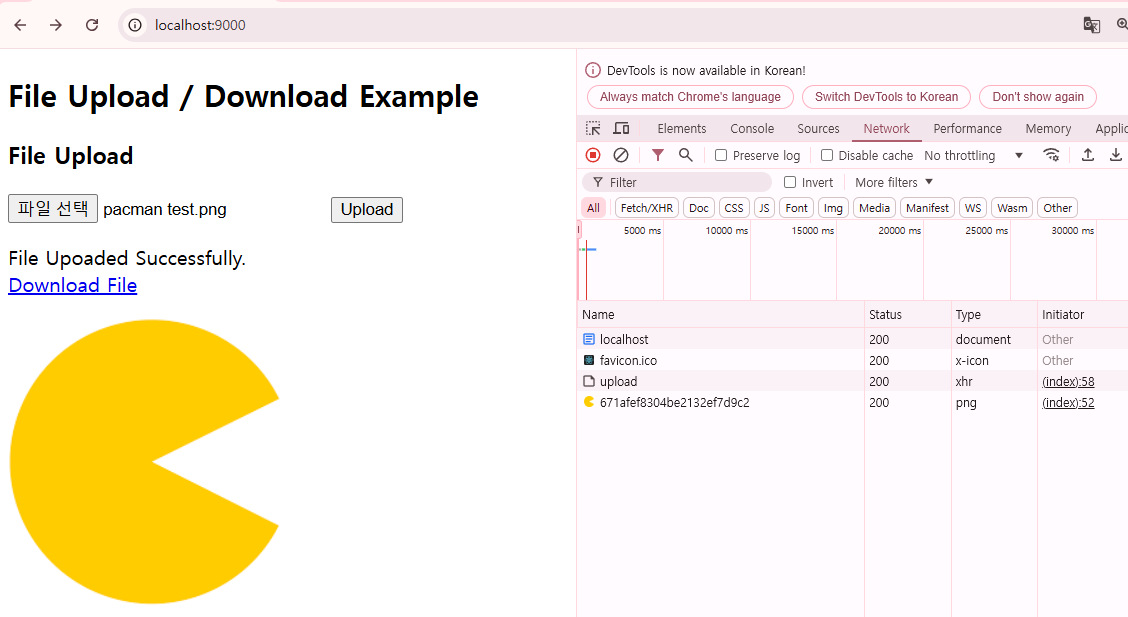Viewport: 1128px width, 617px height.
Task: Click the DevTools info notice icon
Action: click(593, 70)
